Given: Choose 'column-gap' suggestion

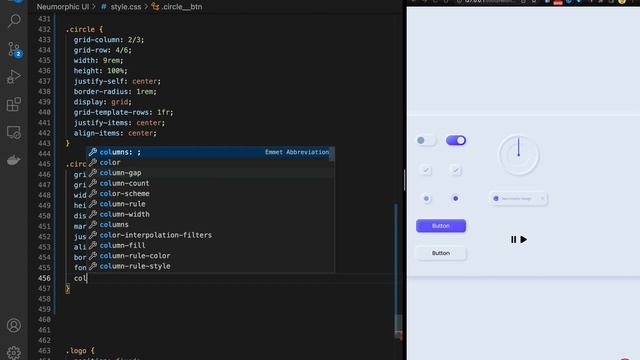Looking at the screenshot, I should click(x=210, y=173).
